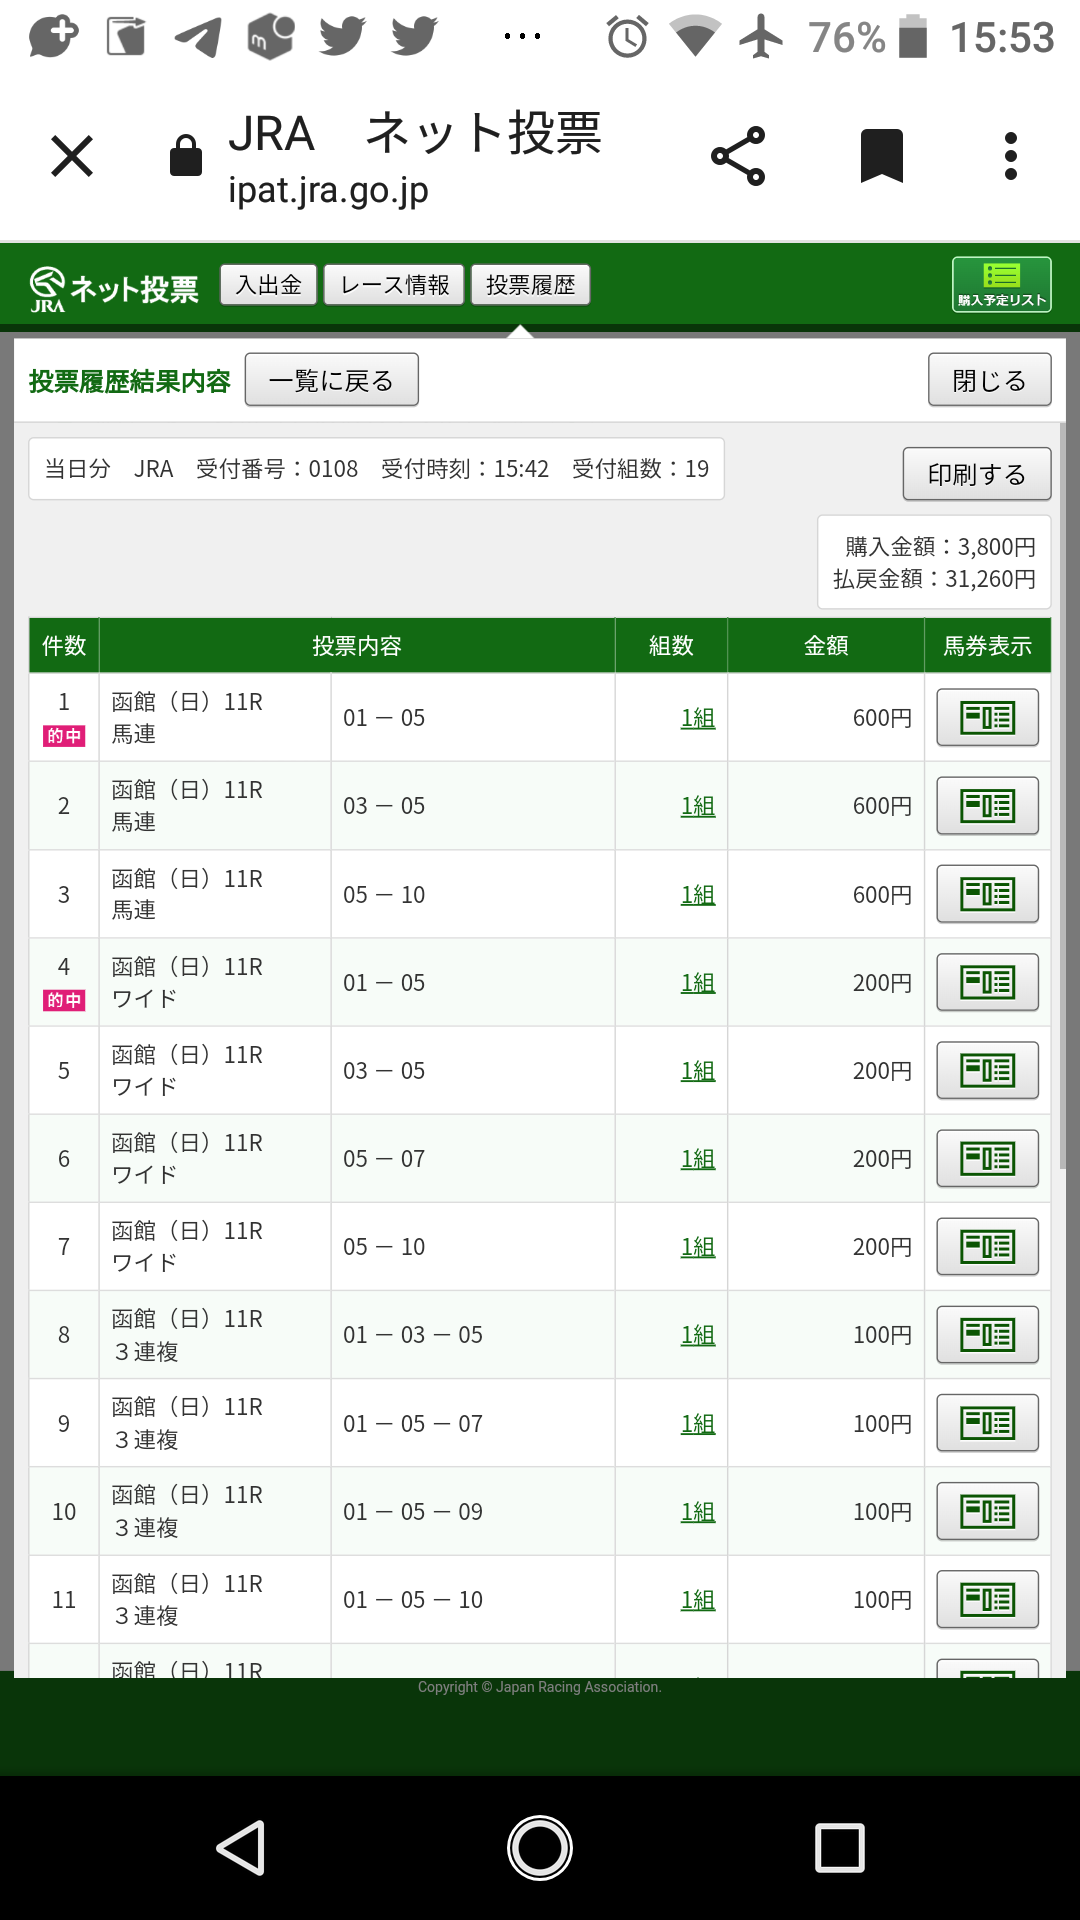Show betting ticket for row 1
The height and width of the screenshot is (1920, 1080).
click(x=987, y=718)
